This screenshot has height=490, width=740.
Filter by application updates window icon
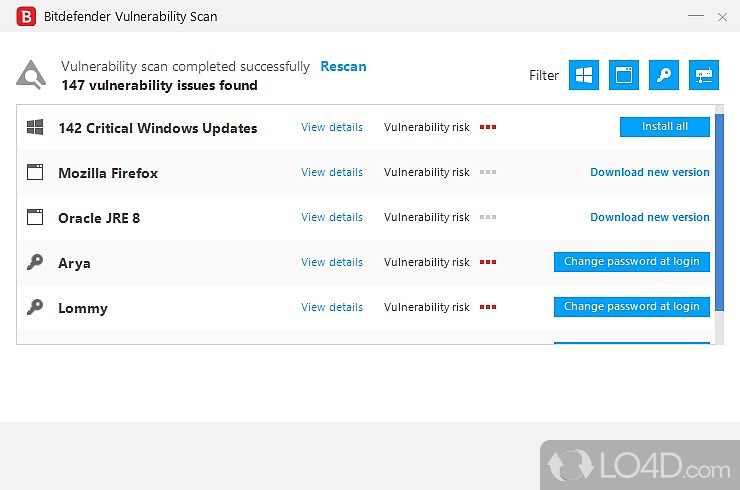(624, 75)
